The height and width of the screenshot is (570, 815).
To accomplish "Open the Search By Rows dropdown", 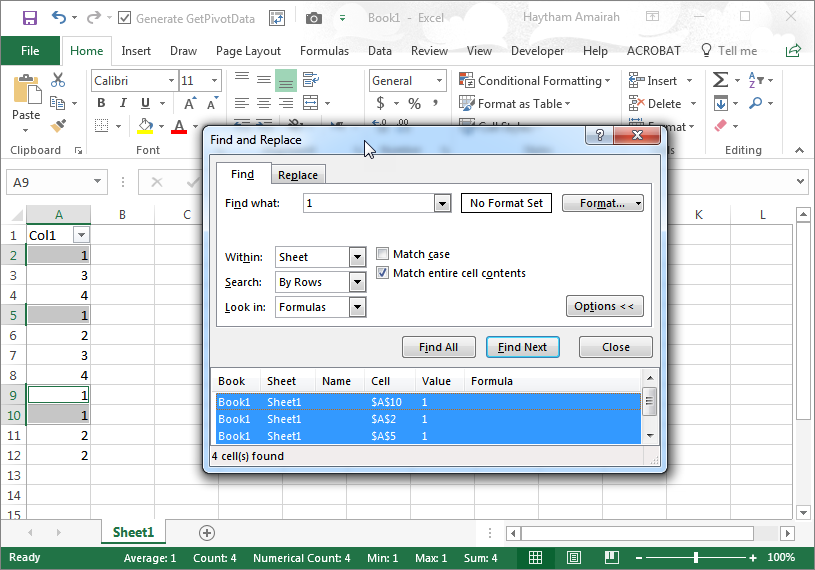I will pyautogui.click(x=357, y=282).
